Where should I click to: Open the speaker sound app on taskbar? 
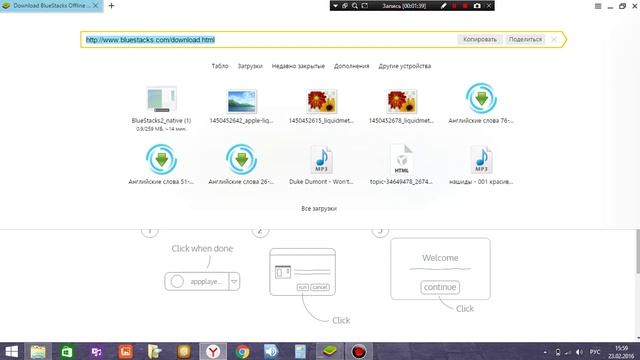point(271,351)
